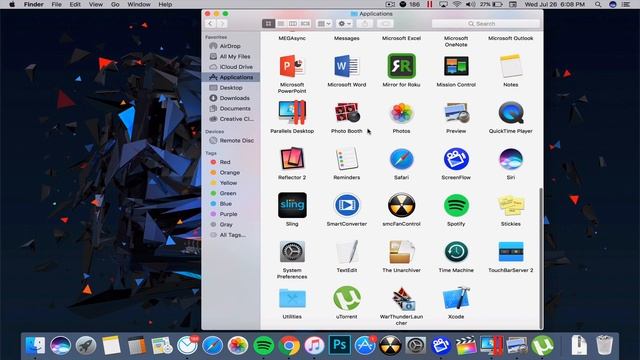This screenshot has height=360, width=640.
Task: Select TouchBarServer 2 app icon
Action: pyautogui.click(x=511, y=252)
